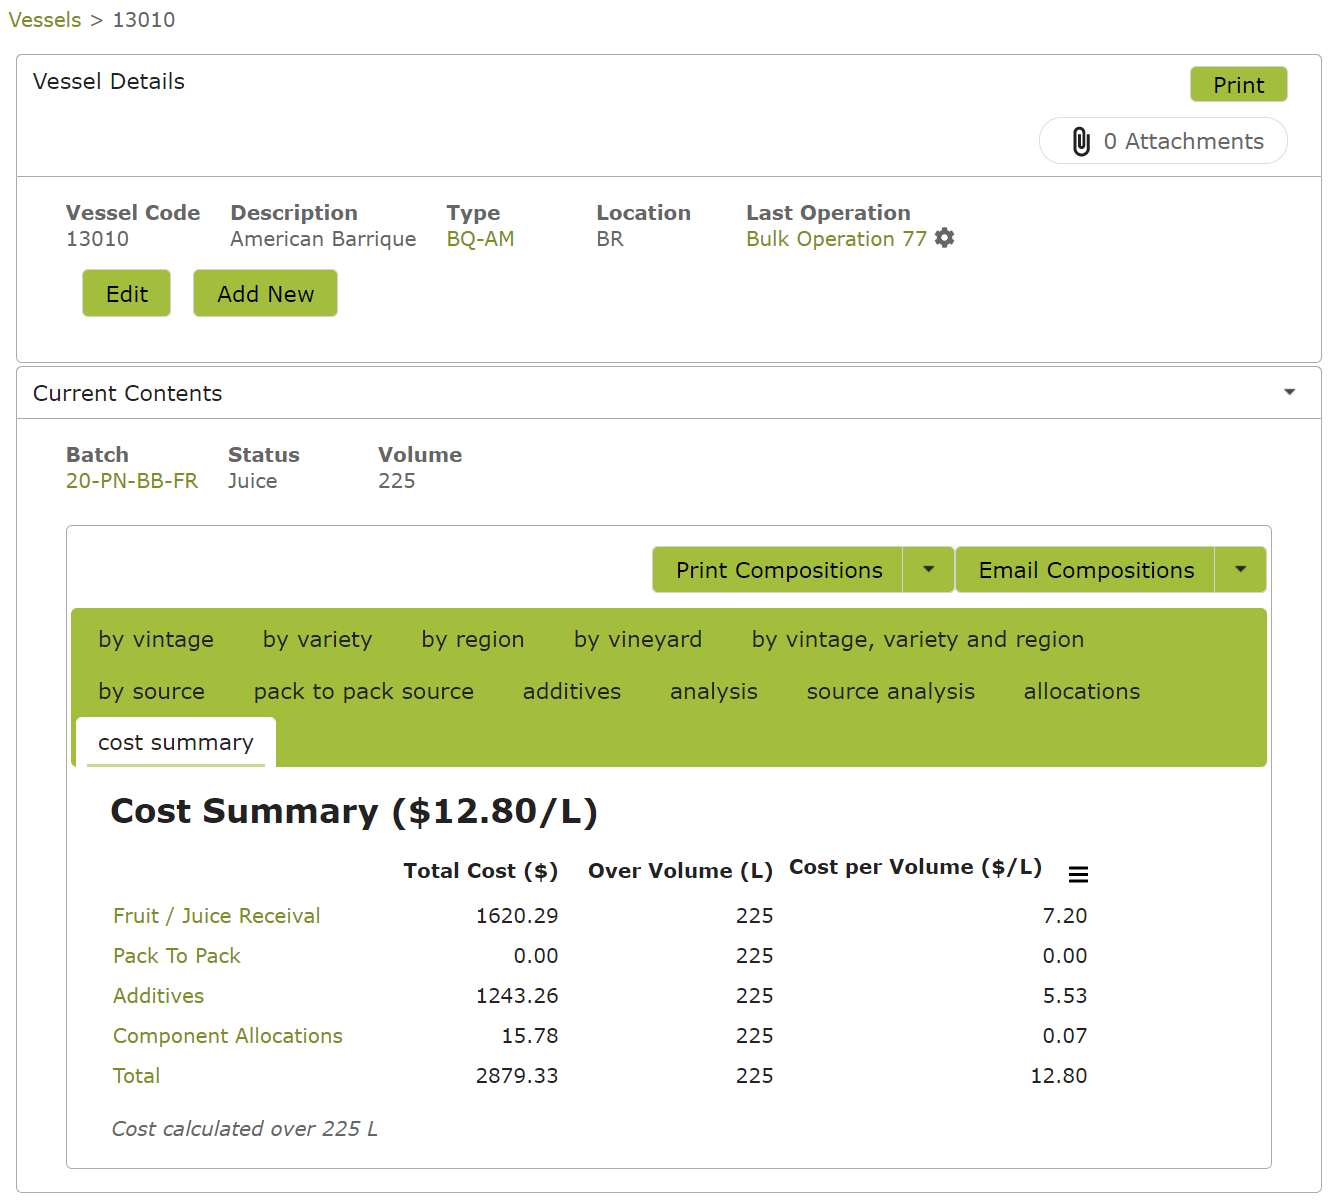The width and height of the screenshot is (1337, 1201).
Task: Switch to the by vintage tab
Action: (x=156, y=639)
